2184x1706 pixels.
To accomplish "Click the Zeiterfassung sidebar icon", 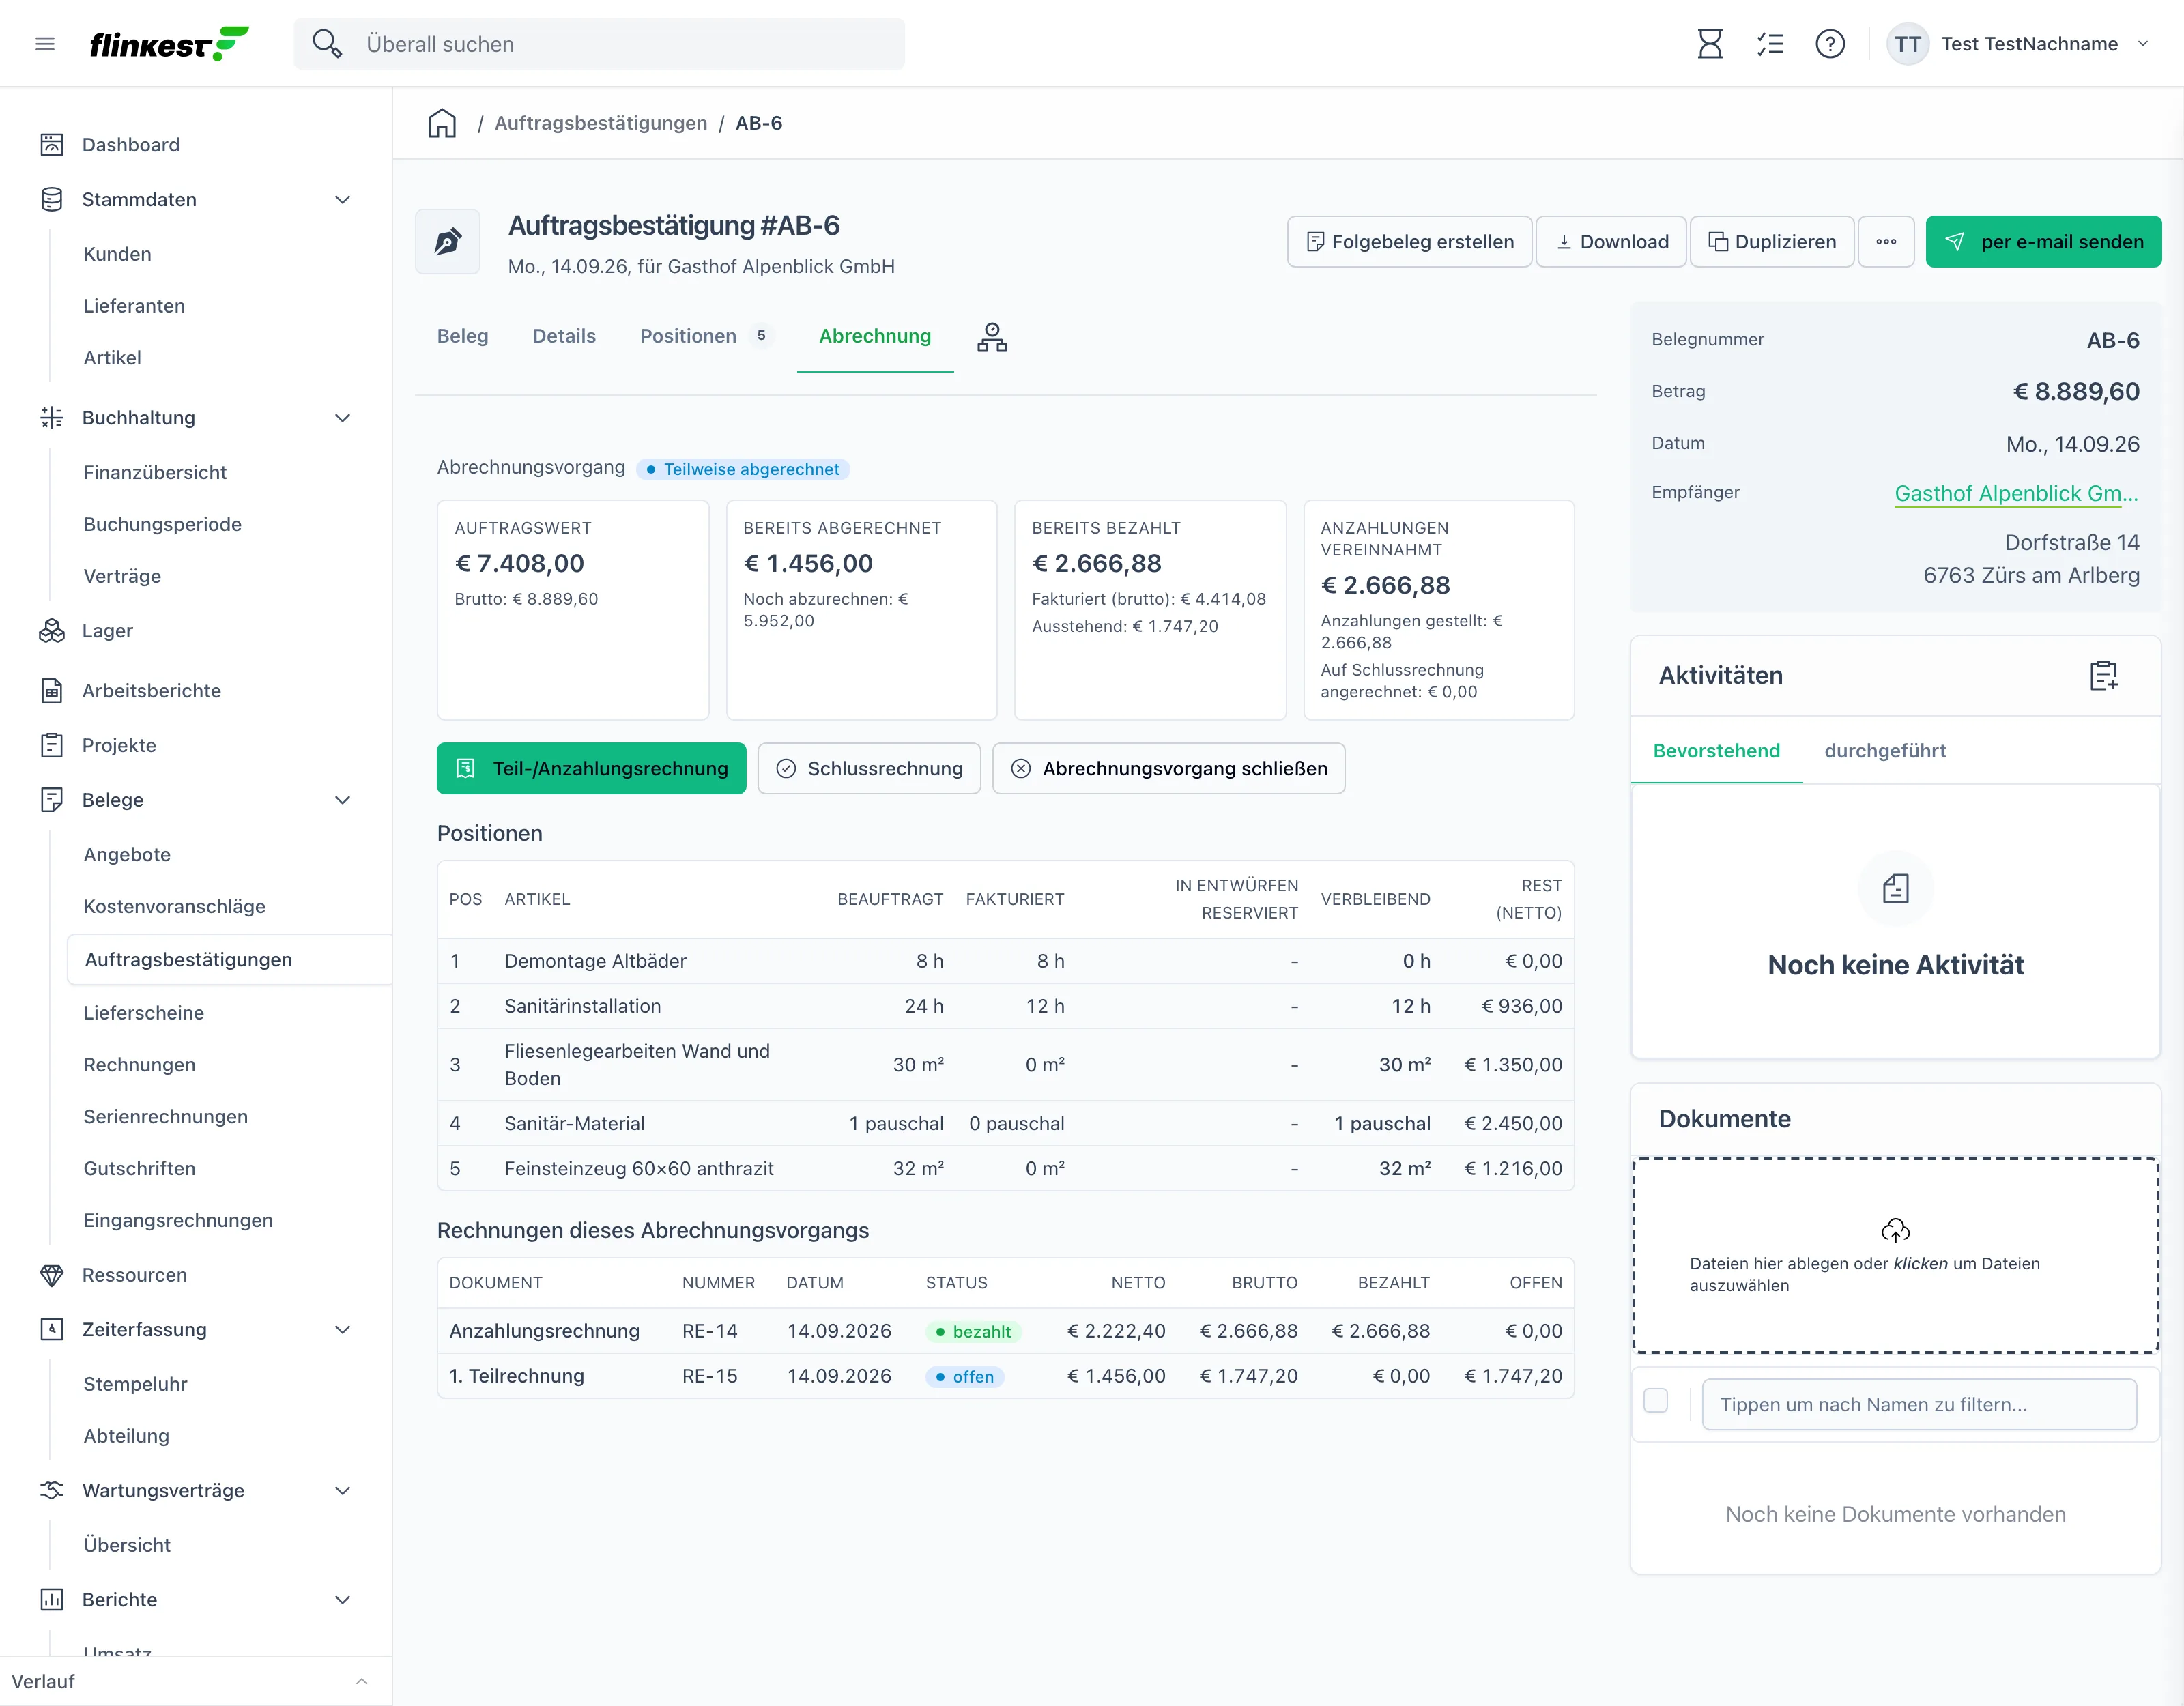I will point(52,1330).
